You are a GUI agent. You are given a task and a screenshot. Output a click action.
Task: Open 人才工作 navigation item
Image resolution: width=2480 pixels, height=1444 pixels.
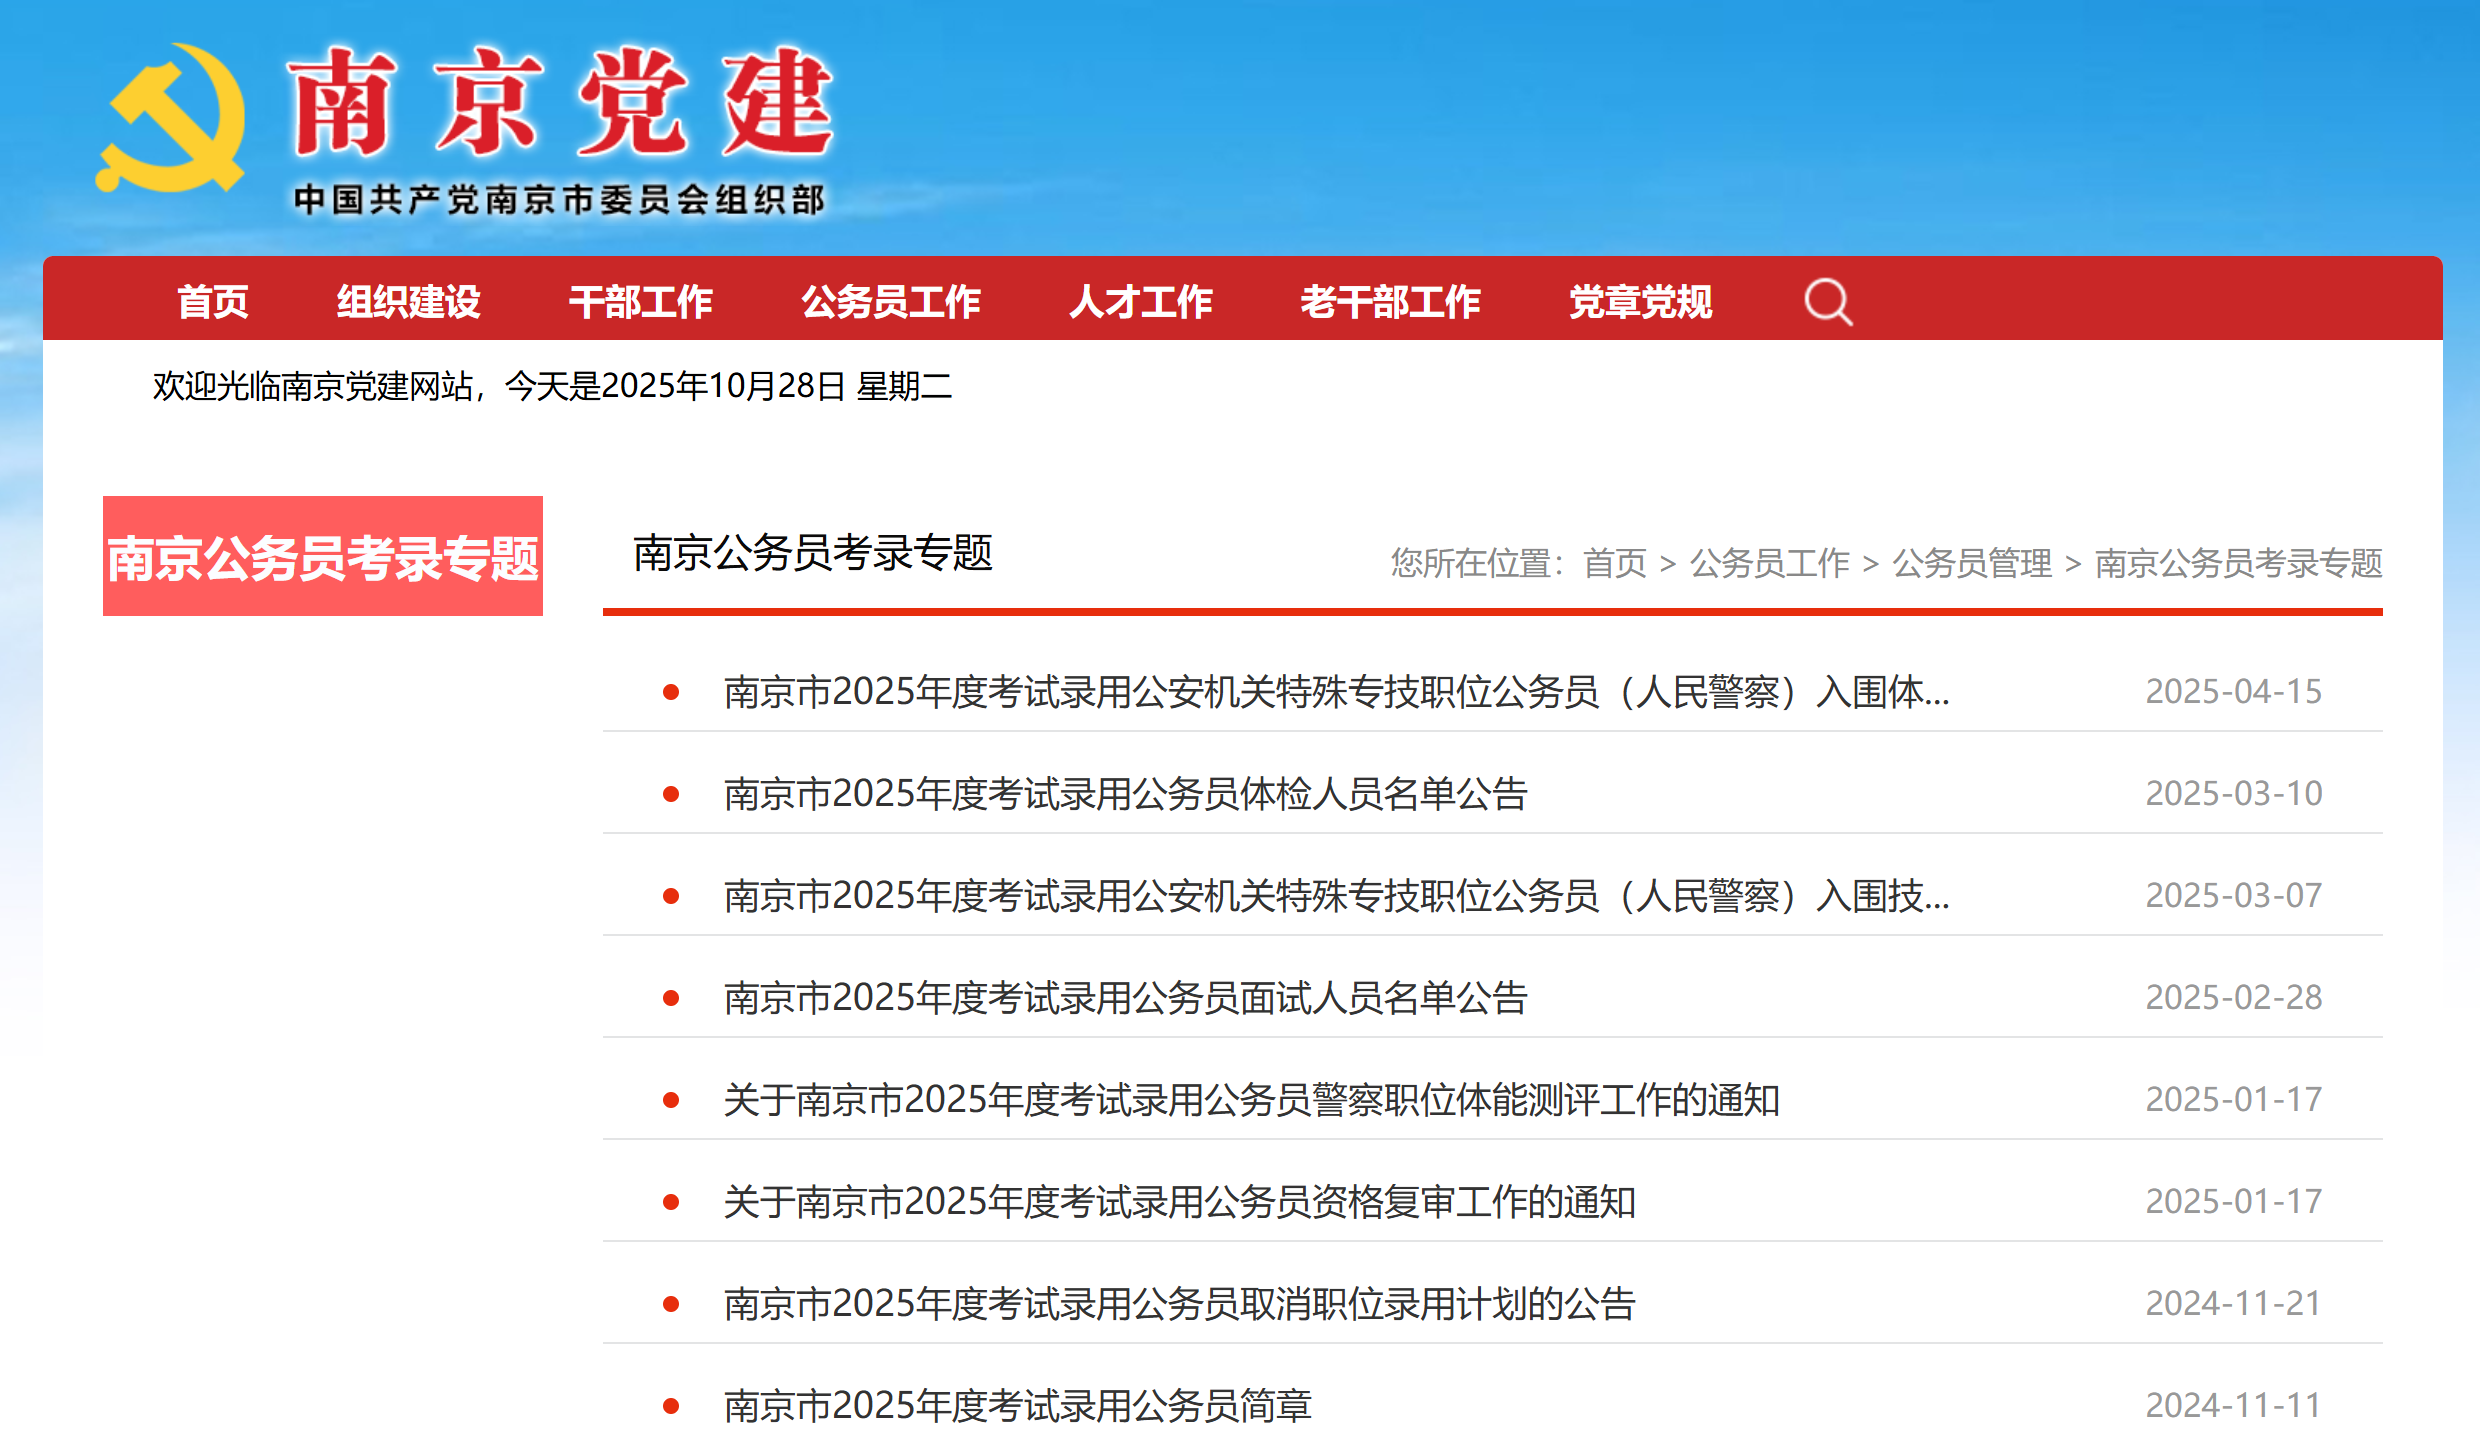pyautogui.click(x=1140, y=301)
